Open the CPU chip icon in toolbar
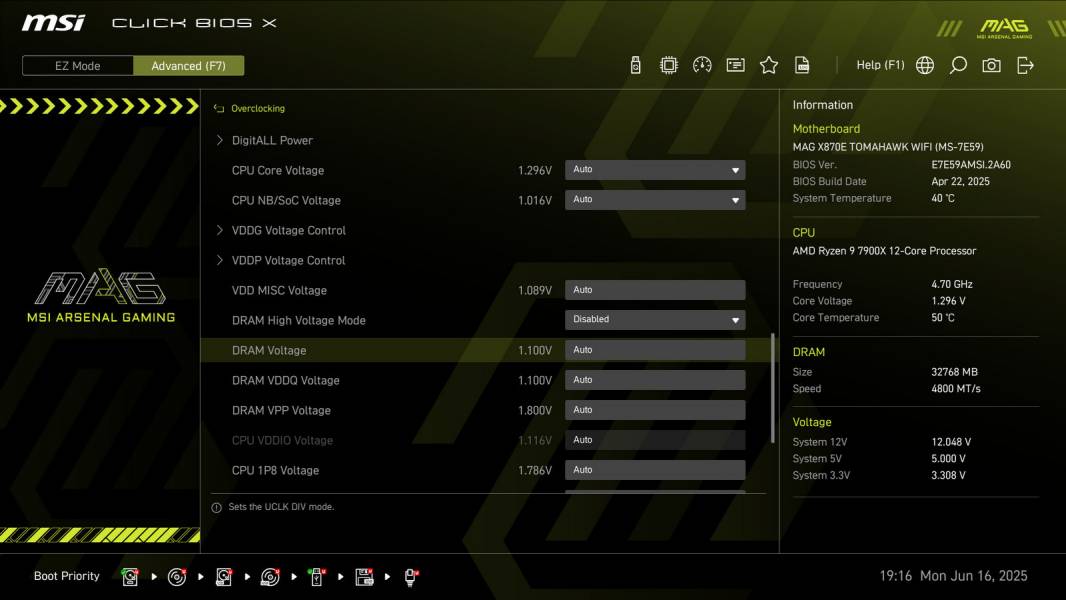Image resolution: width=1066 pixels, height=600 pixels. click(669, 65)
